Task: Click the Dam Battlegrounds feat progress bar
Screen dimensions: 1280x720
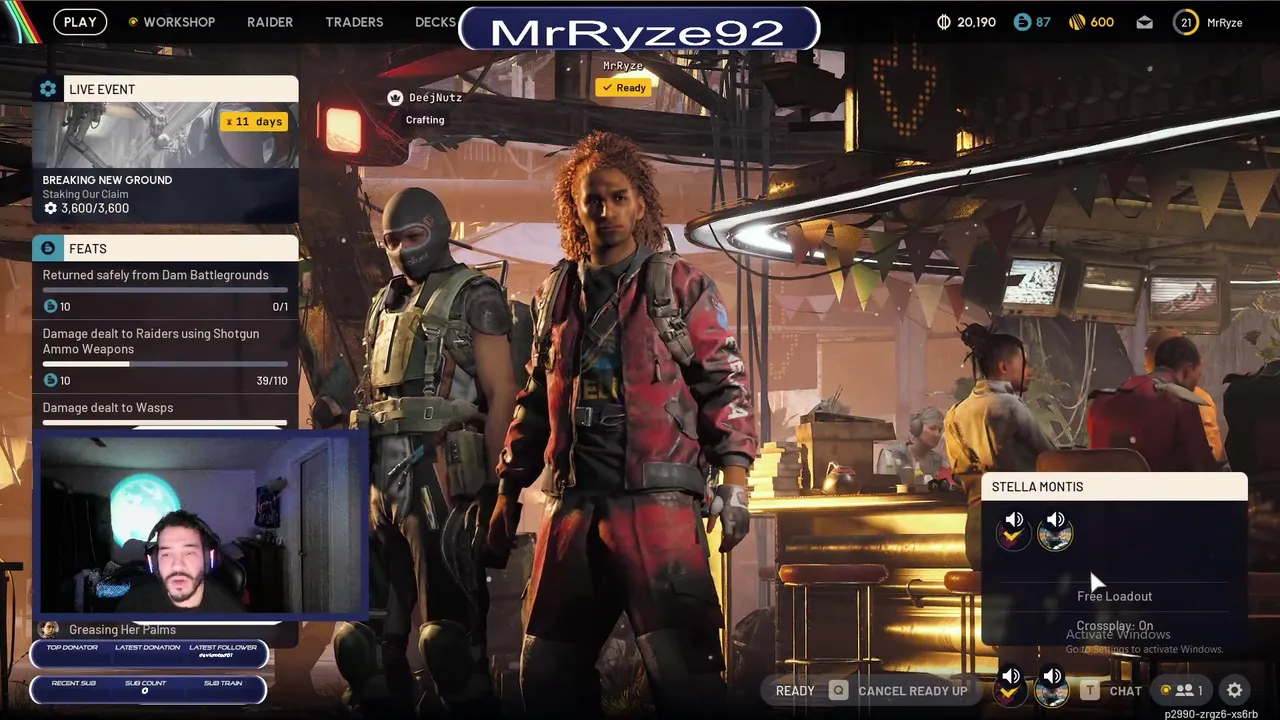Action: click(165, 291)
